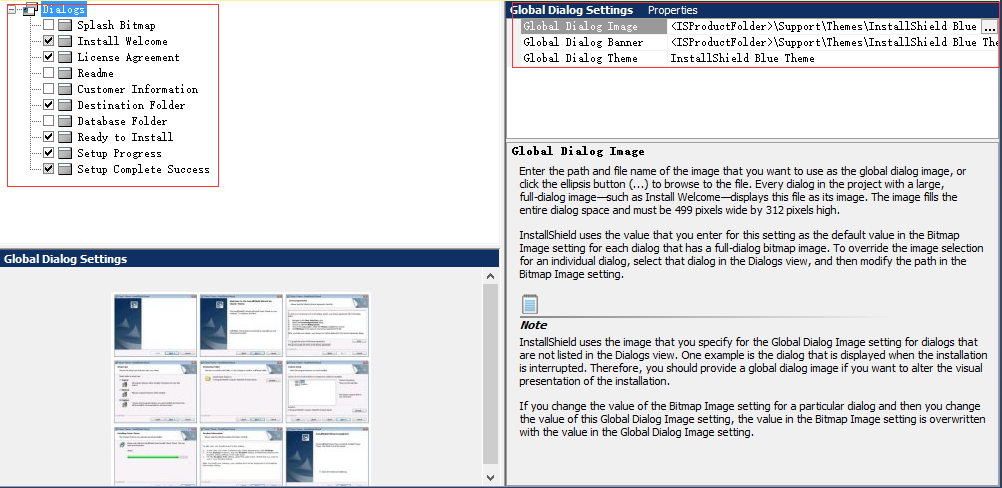Select the Install Welcome tree label
Viewport: 1002px width, 488px height.
pos(123,42)
